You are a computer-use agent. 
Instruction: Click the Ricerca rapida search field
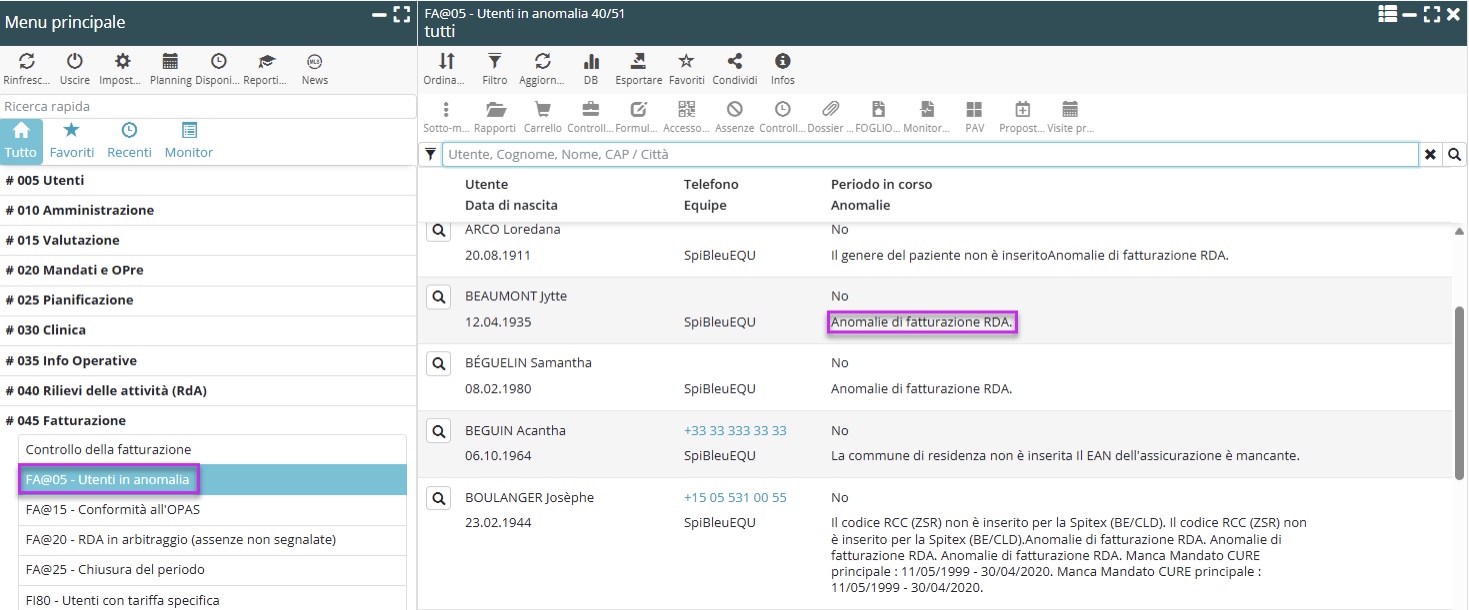coord(208,106)
